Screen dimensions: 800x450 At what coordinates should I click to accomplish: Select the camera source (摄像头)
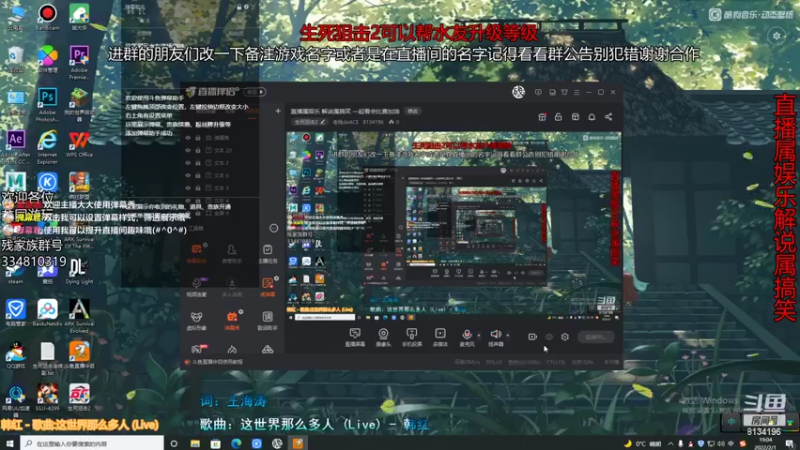[x=383, y=337]
